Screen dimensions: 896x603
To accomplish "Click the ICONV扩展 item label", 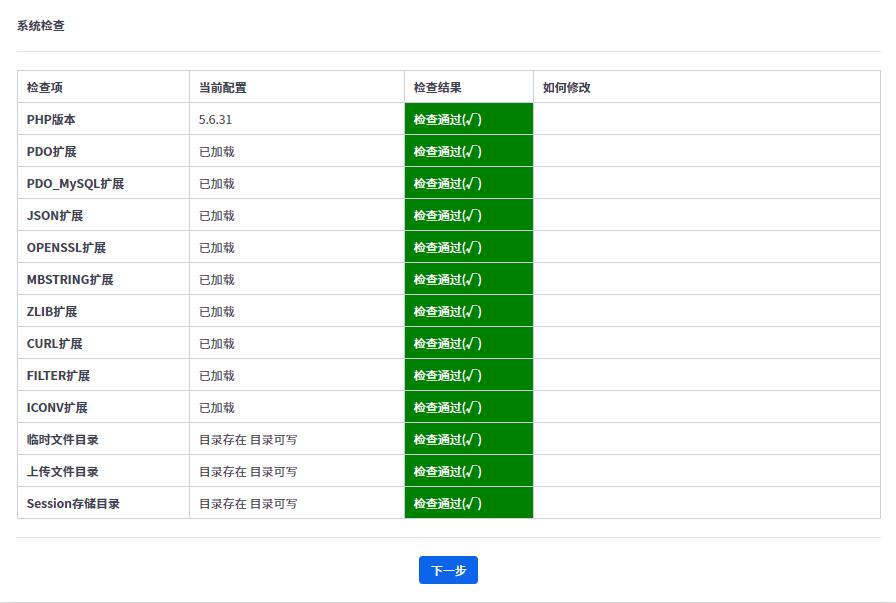I will [x=57, y=408].
